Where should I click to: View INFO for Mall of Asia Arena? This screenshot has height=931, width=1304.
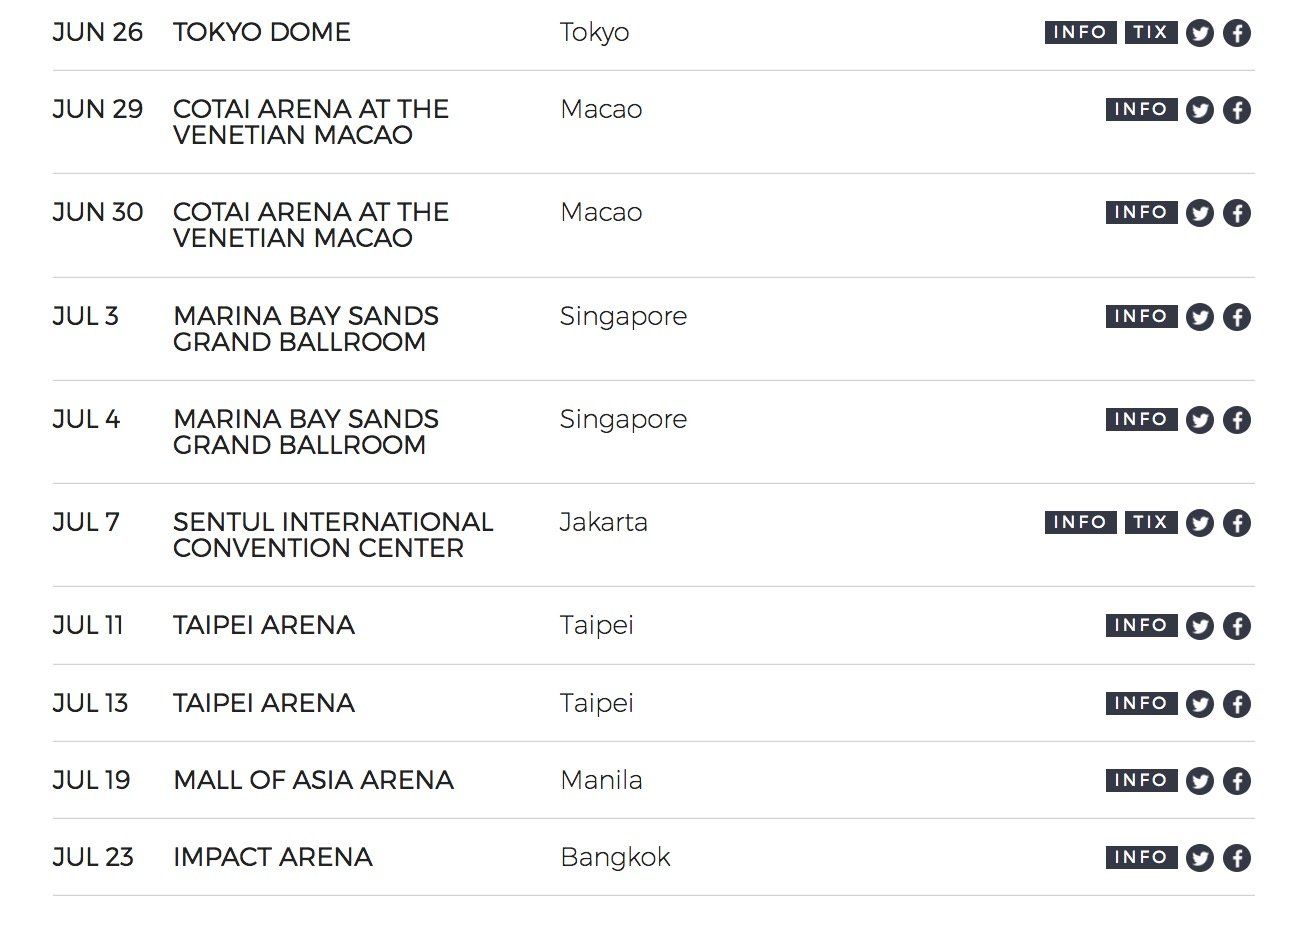click(1141, 780)
